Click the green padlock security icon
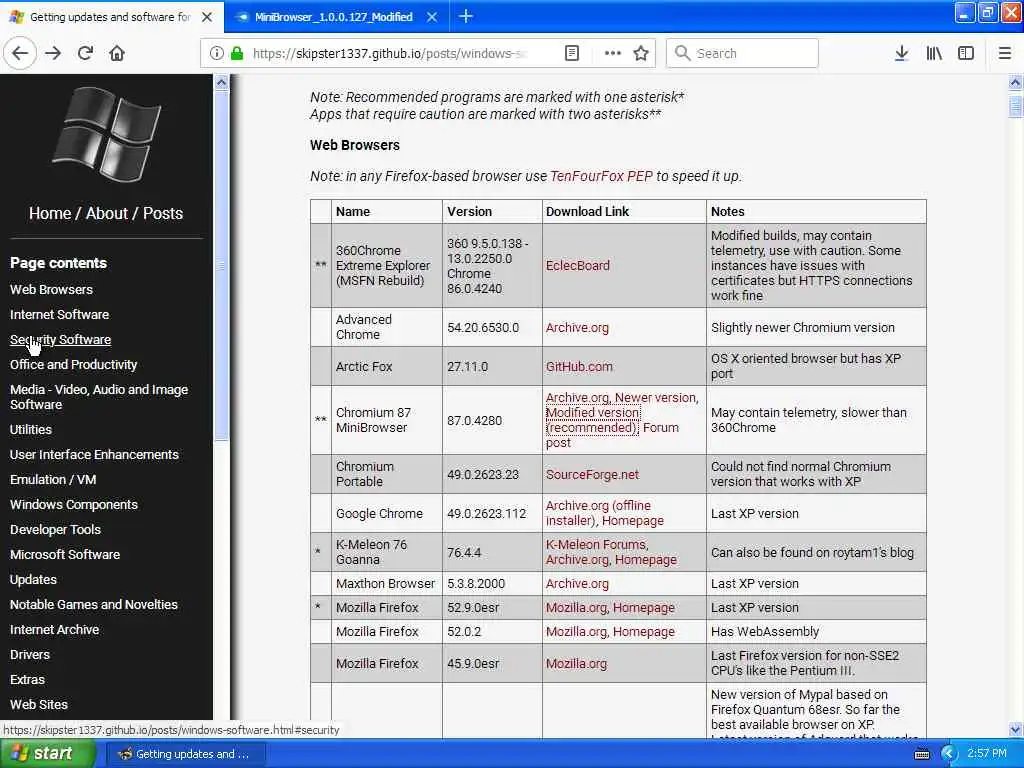1024x768 pixels. (237, 53)
